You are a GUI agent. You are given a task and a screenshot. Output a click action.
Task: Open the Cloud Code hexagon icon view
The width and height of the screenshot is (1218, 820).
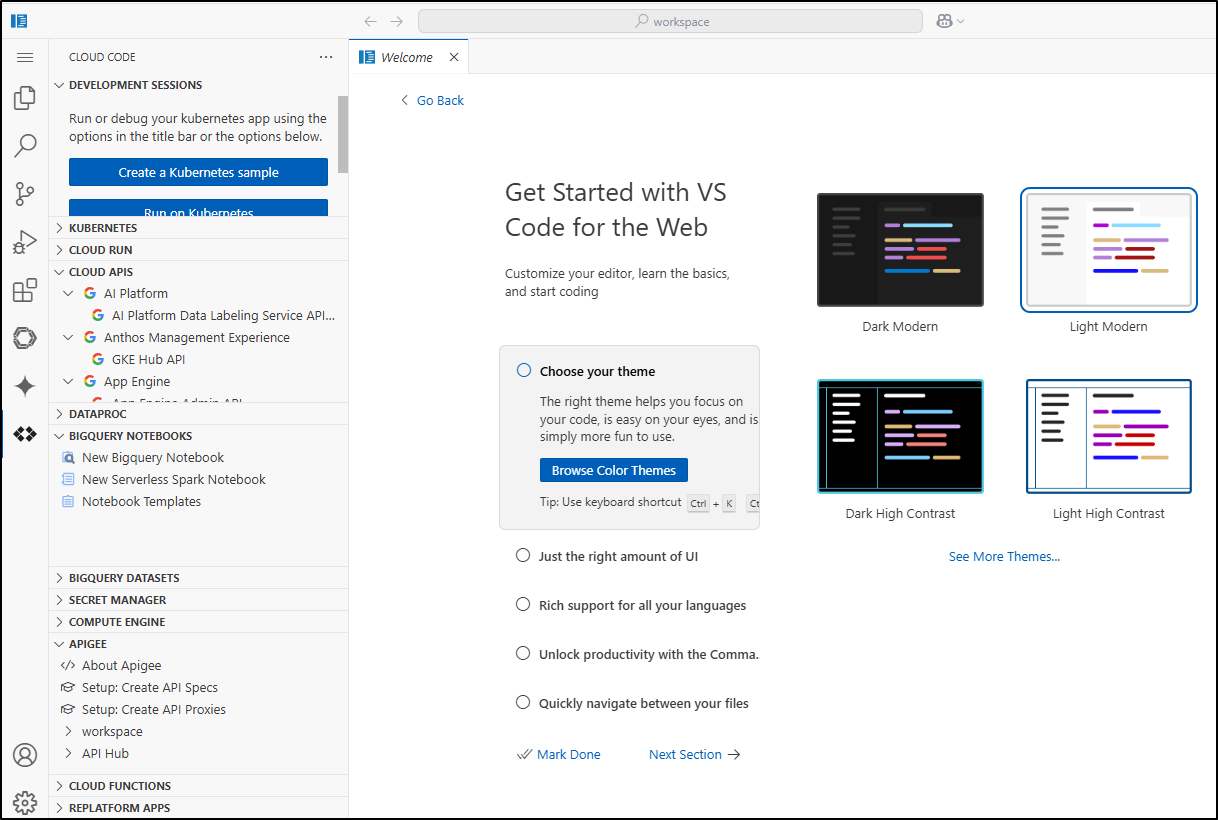pos(25,338)
